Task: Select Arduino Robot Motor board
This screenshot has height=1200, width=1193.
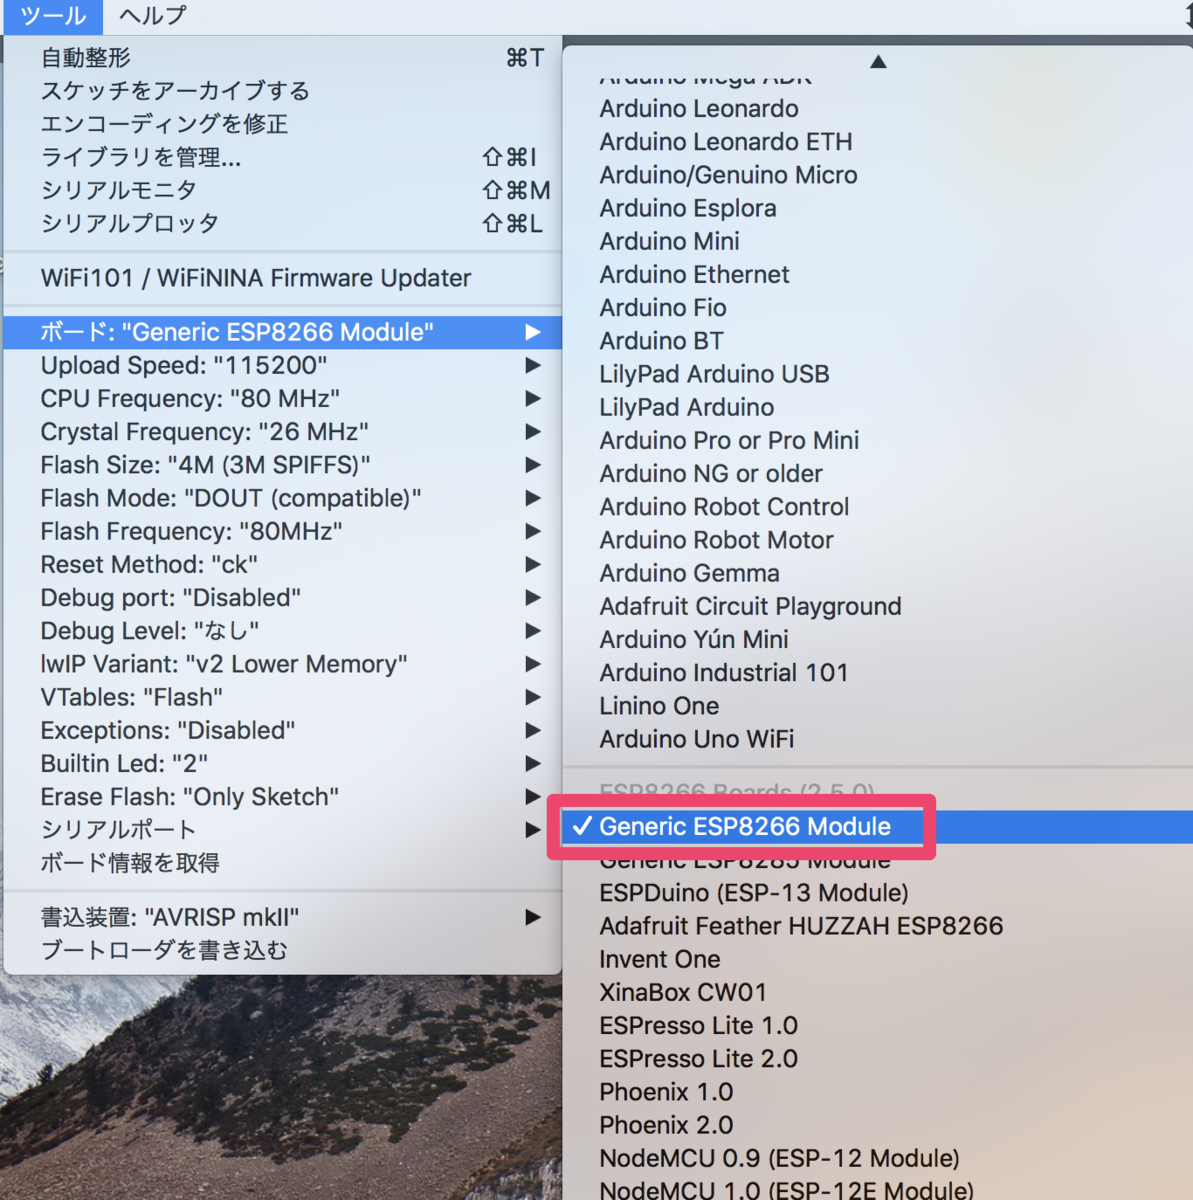Action: click(878, 539)
